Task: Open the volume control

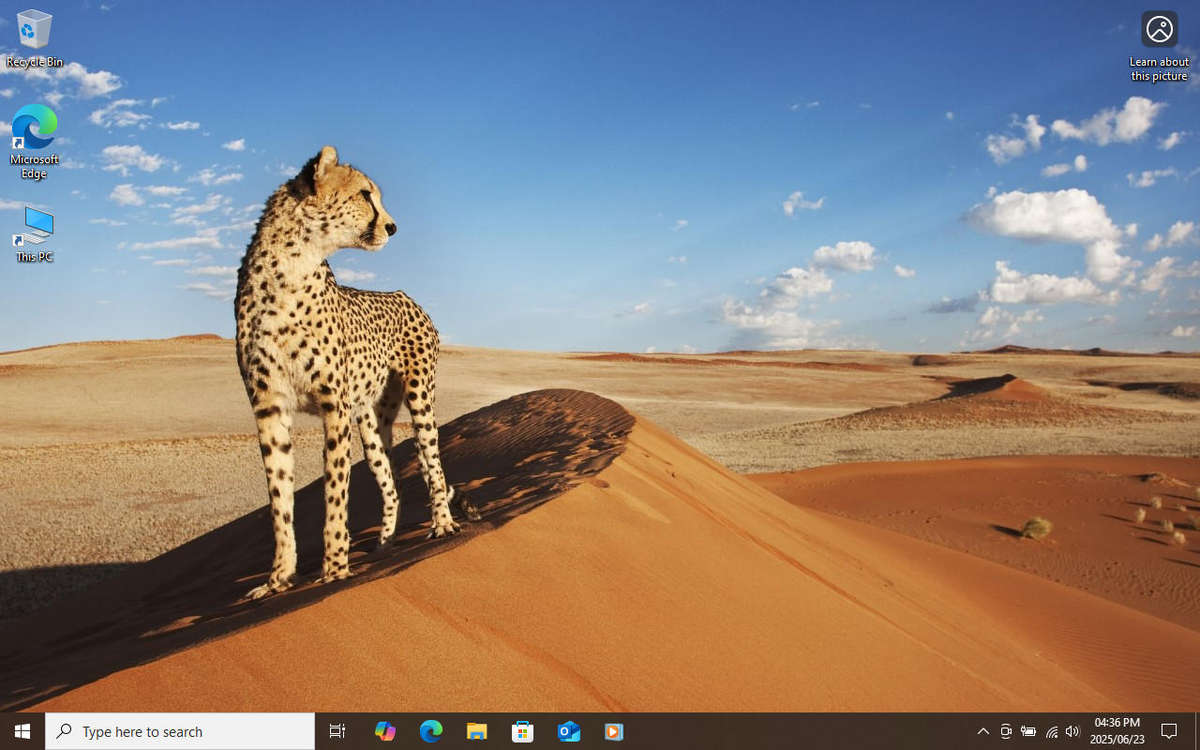Action: point(1072,731)
